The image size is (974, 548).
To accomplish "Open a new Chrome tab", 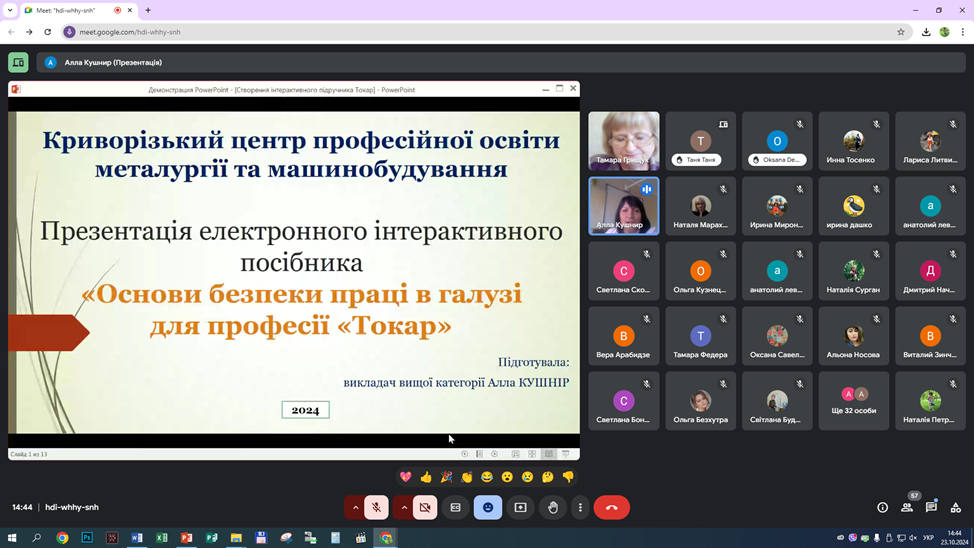I will 148,10.
